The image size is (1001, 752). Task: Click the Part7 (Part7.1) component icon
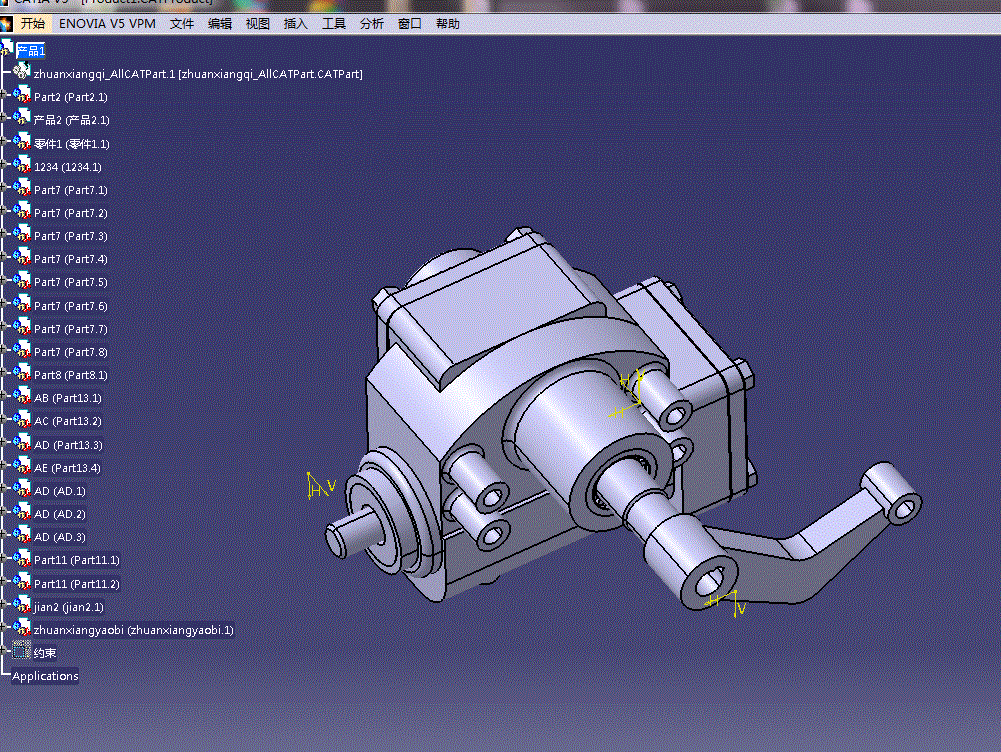coord(22,188)
